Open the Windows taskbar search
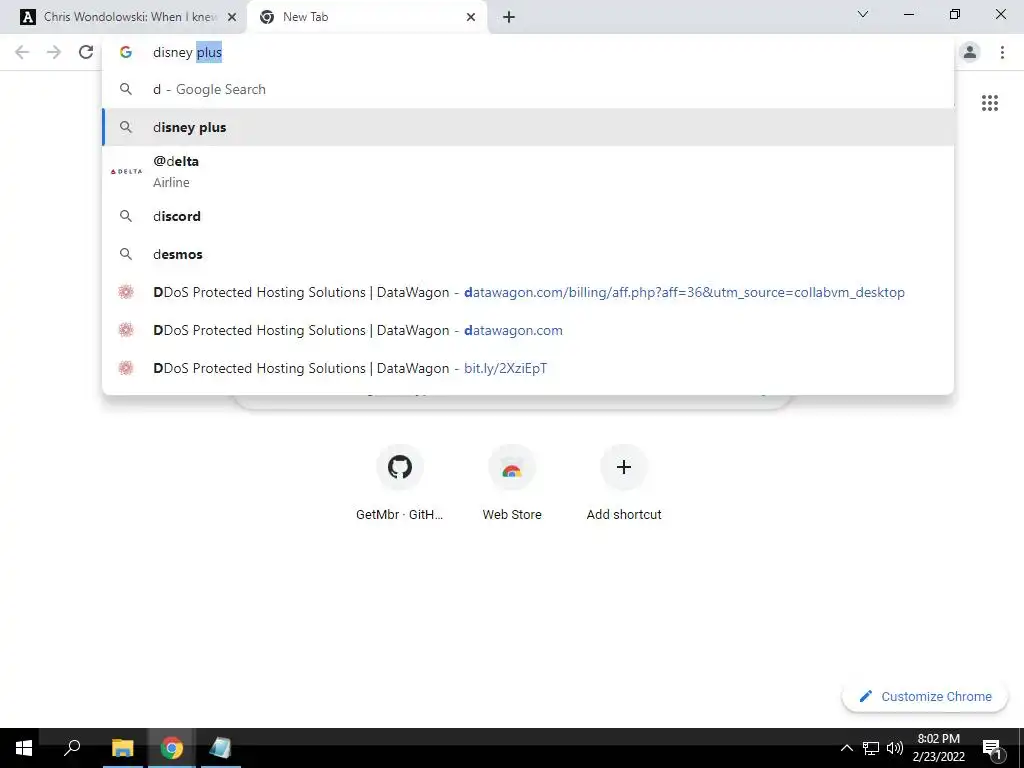 coord(72,748)
